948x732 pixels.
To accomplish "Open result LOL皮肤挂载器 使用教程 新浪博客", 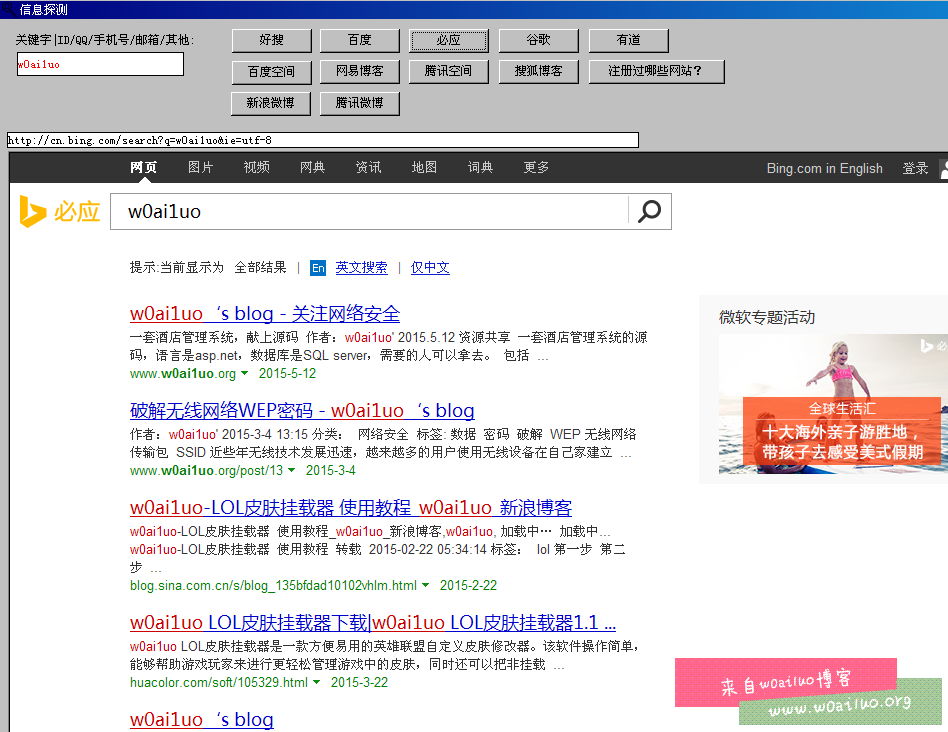I will point(351,508).
